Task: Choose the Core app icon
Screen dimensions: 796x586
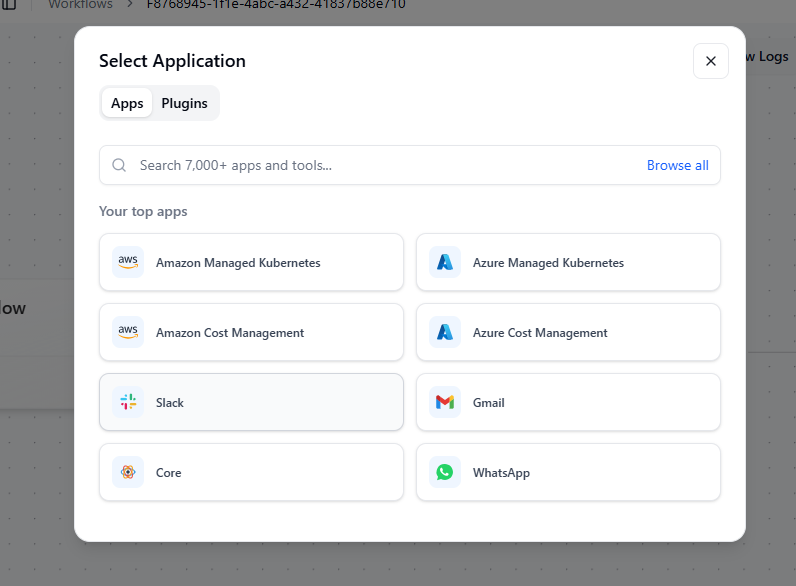Action: click(128, 472)
